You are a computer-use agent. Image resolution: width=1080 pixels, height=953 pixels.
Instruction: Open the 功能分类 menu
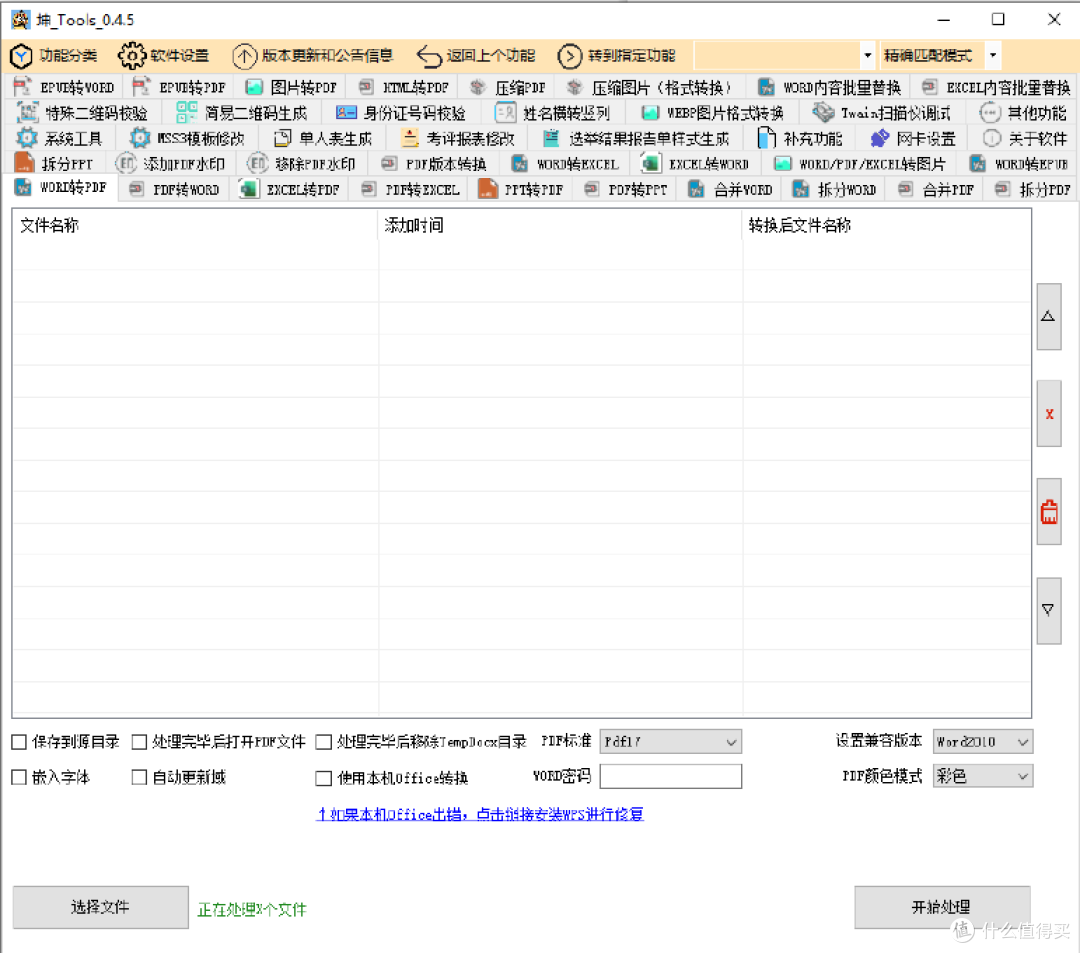click(54, 56)
